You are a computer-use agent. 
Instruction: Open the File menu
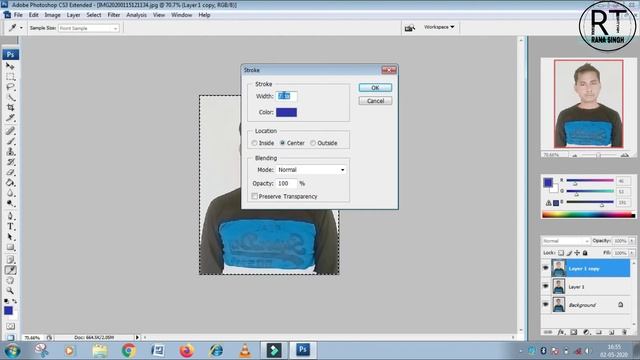click(x=18, y=15)
